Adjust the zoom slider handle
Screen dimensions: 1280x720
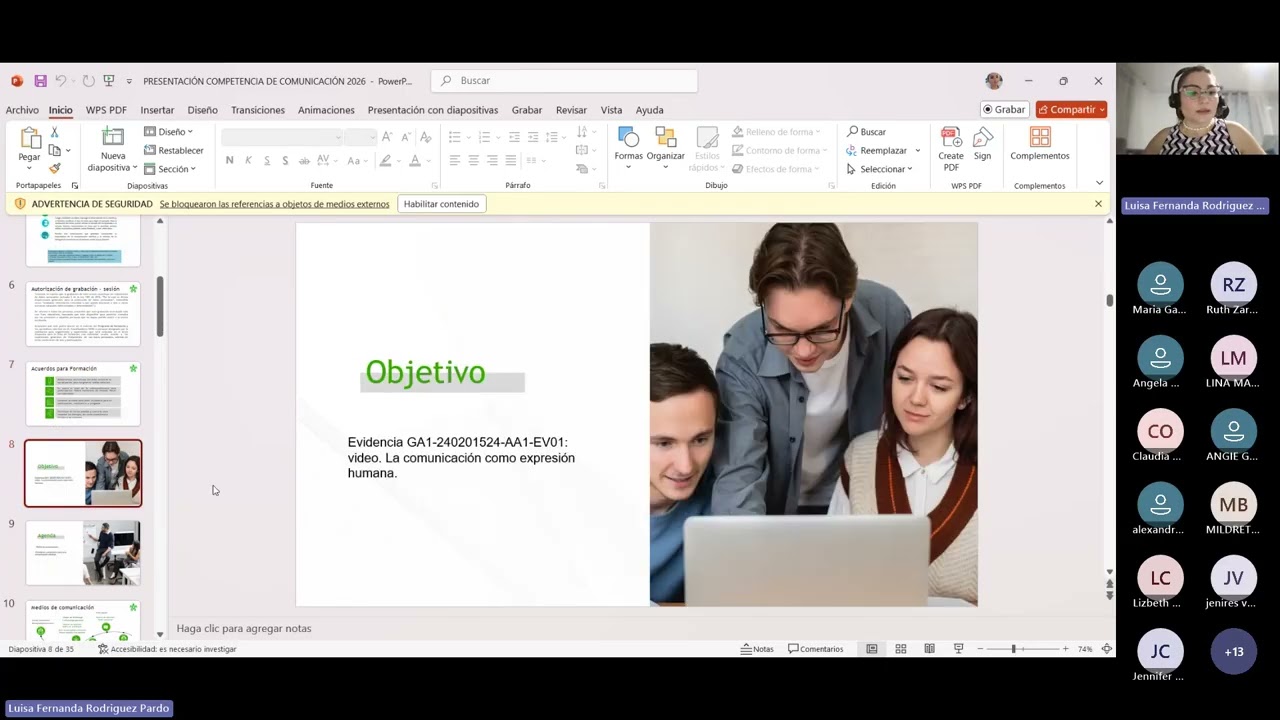click(1013, 649)
